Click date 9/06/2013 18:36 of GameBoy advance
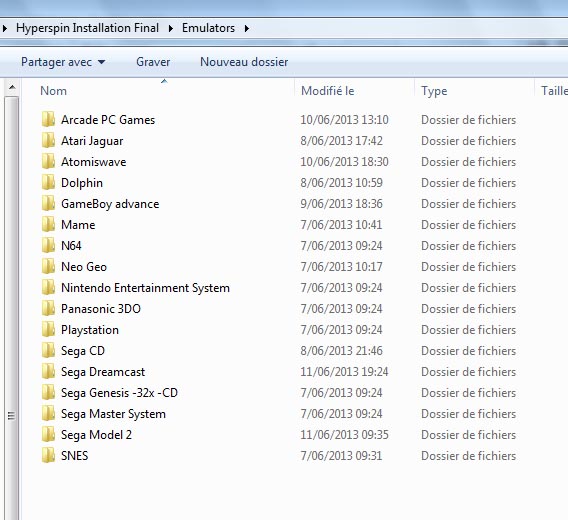 (x=342, y=204)
